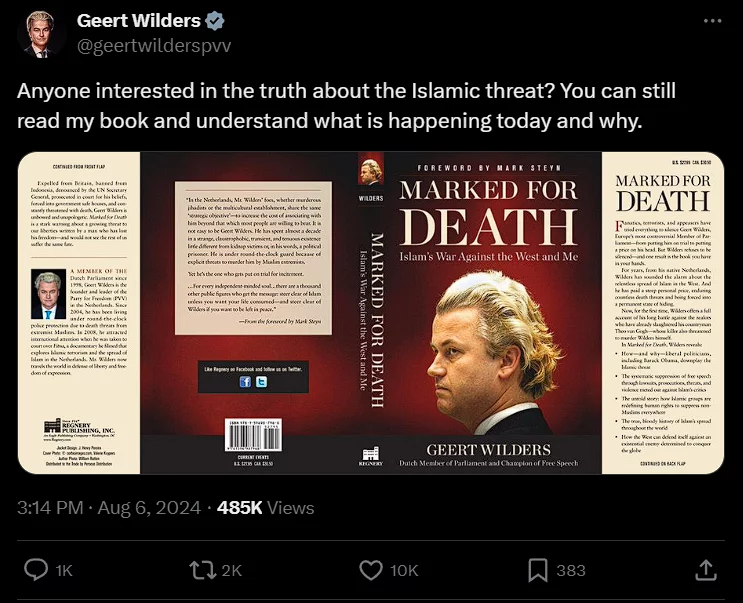Click the 2K reposts count

pyautogui.click(x=232, y=570)
